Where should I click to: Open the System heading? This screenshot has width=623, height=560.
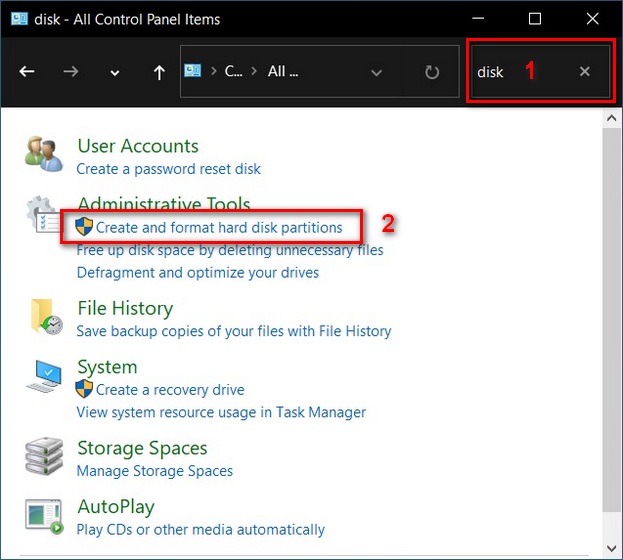tap(107, 367)
